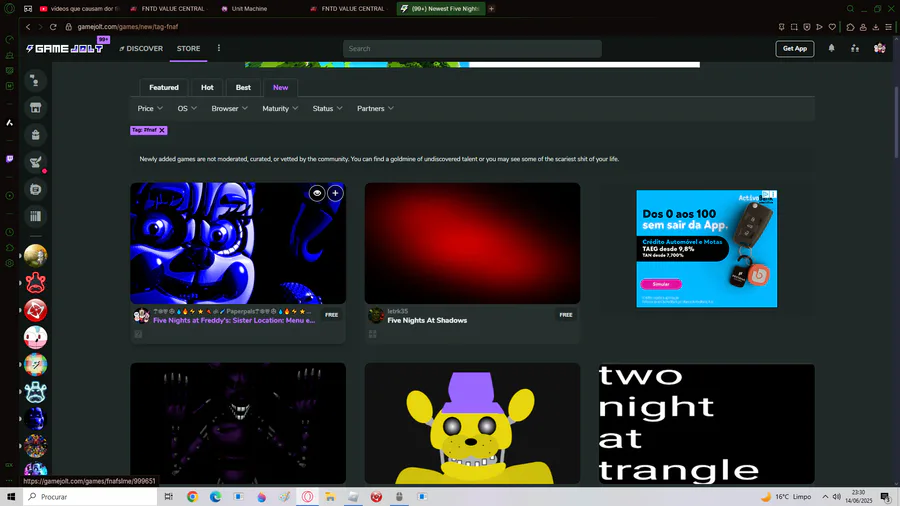
Task: Expand the OS filter dropdown
Action: tap(187, 108)
